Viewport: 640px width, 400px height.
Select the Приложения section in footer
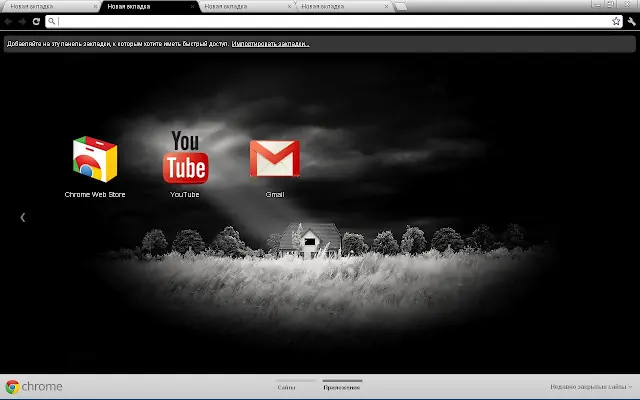(342, 387)
